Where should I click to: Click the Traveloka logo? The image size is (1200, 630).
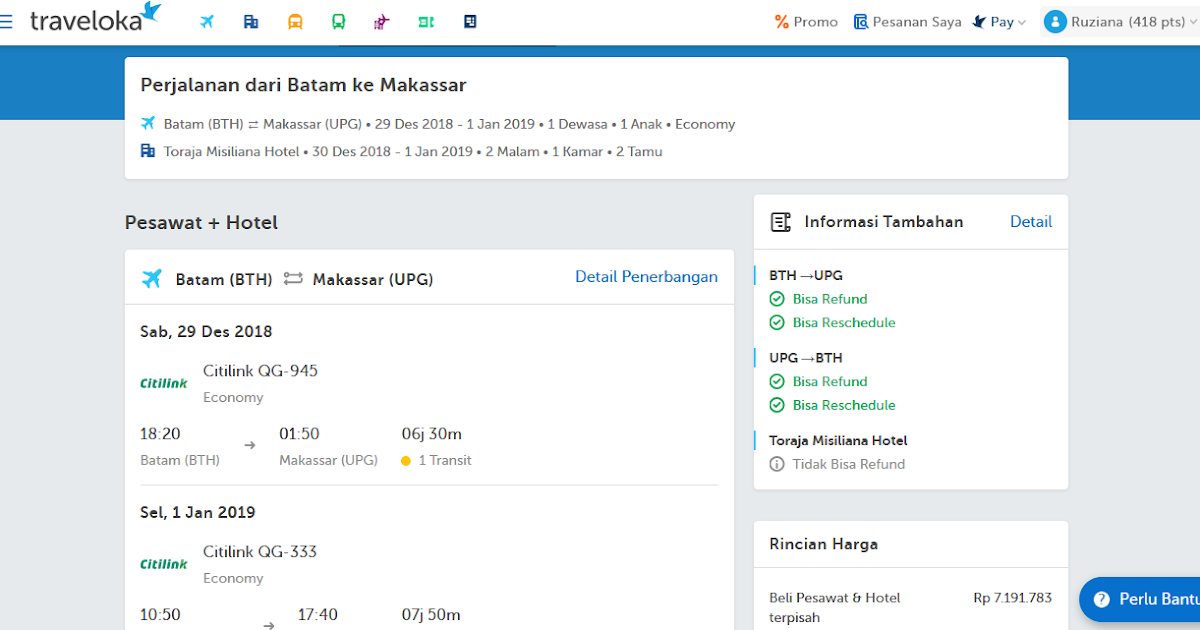(x=96, y=18)
